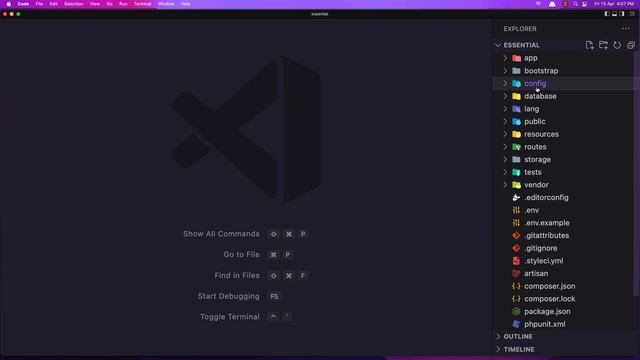Click the resources folder icon
Viewport: 640px width, 360px height.
[x=516, y=134]
